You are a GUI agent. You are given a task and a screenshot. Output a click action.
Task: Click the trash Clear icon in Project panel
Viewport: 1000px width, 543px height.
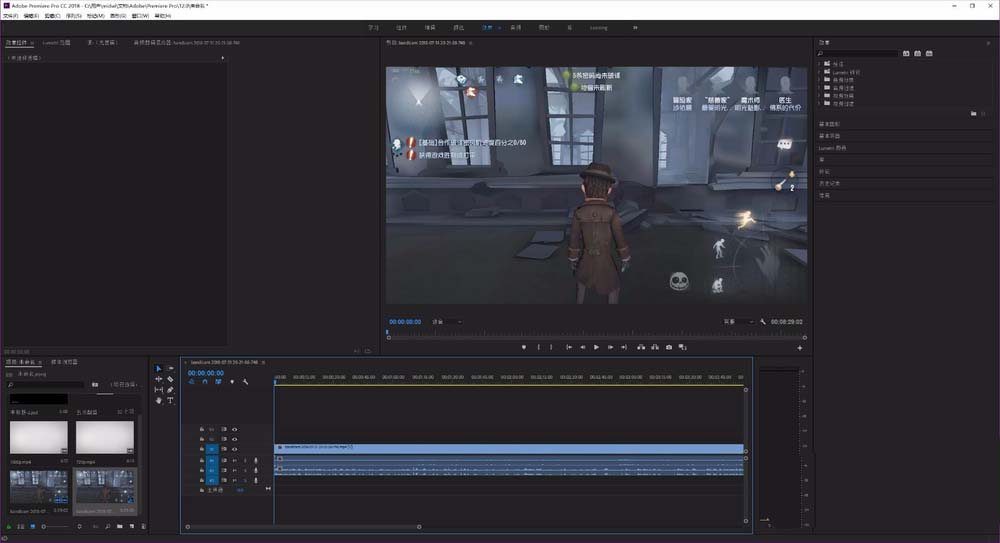tap(143, 526)
